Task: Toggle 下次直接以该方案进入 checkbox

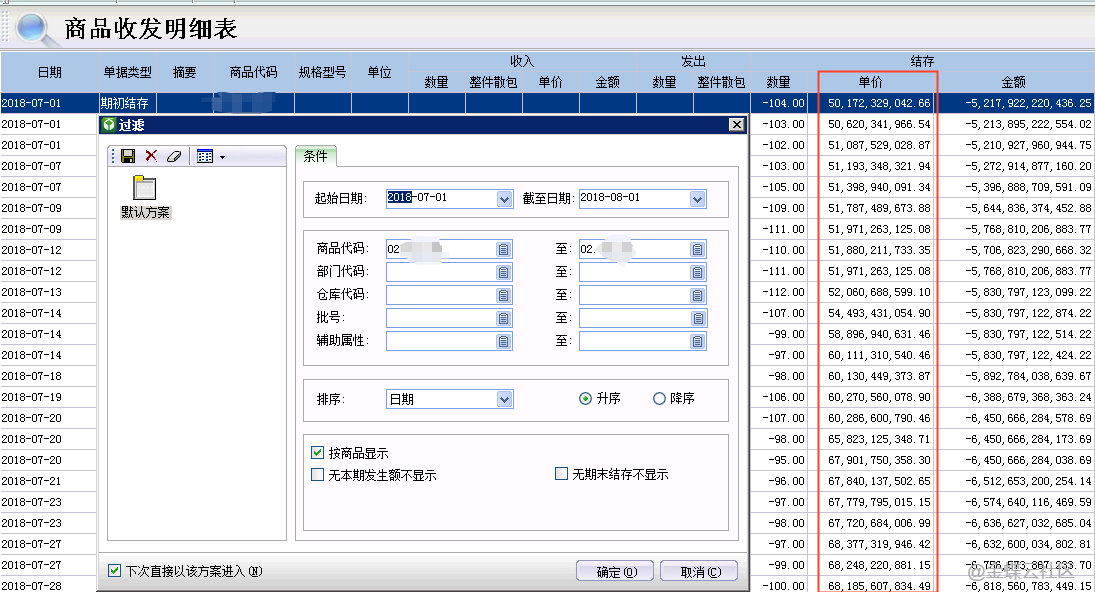Action: coord(115,571)
